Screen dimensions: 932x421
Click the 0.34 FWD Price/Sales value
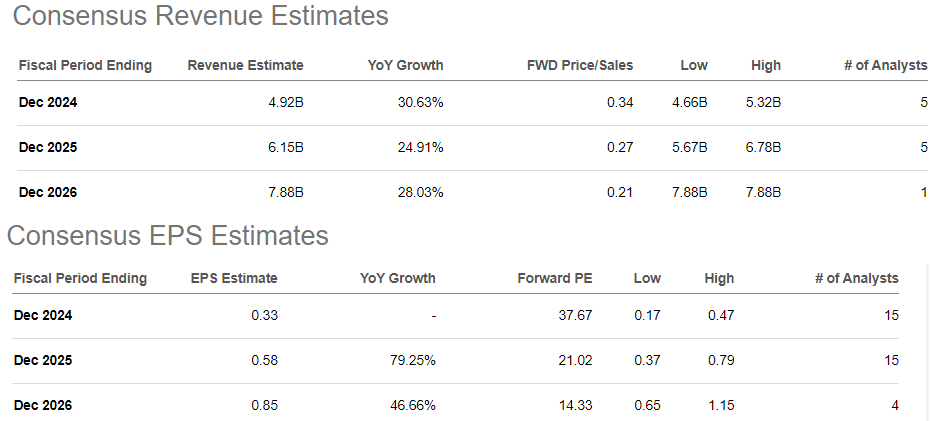click(x=620, y=101)
